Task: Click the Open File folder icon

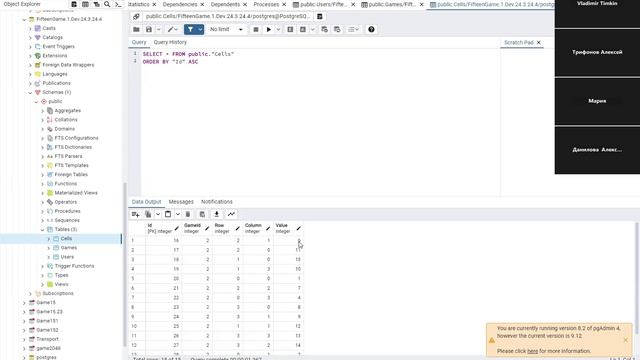Action: pos(136,29)
